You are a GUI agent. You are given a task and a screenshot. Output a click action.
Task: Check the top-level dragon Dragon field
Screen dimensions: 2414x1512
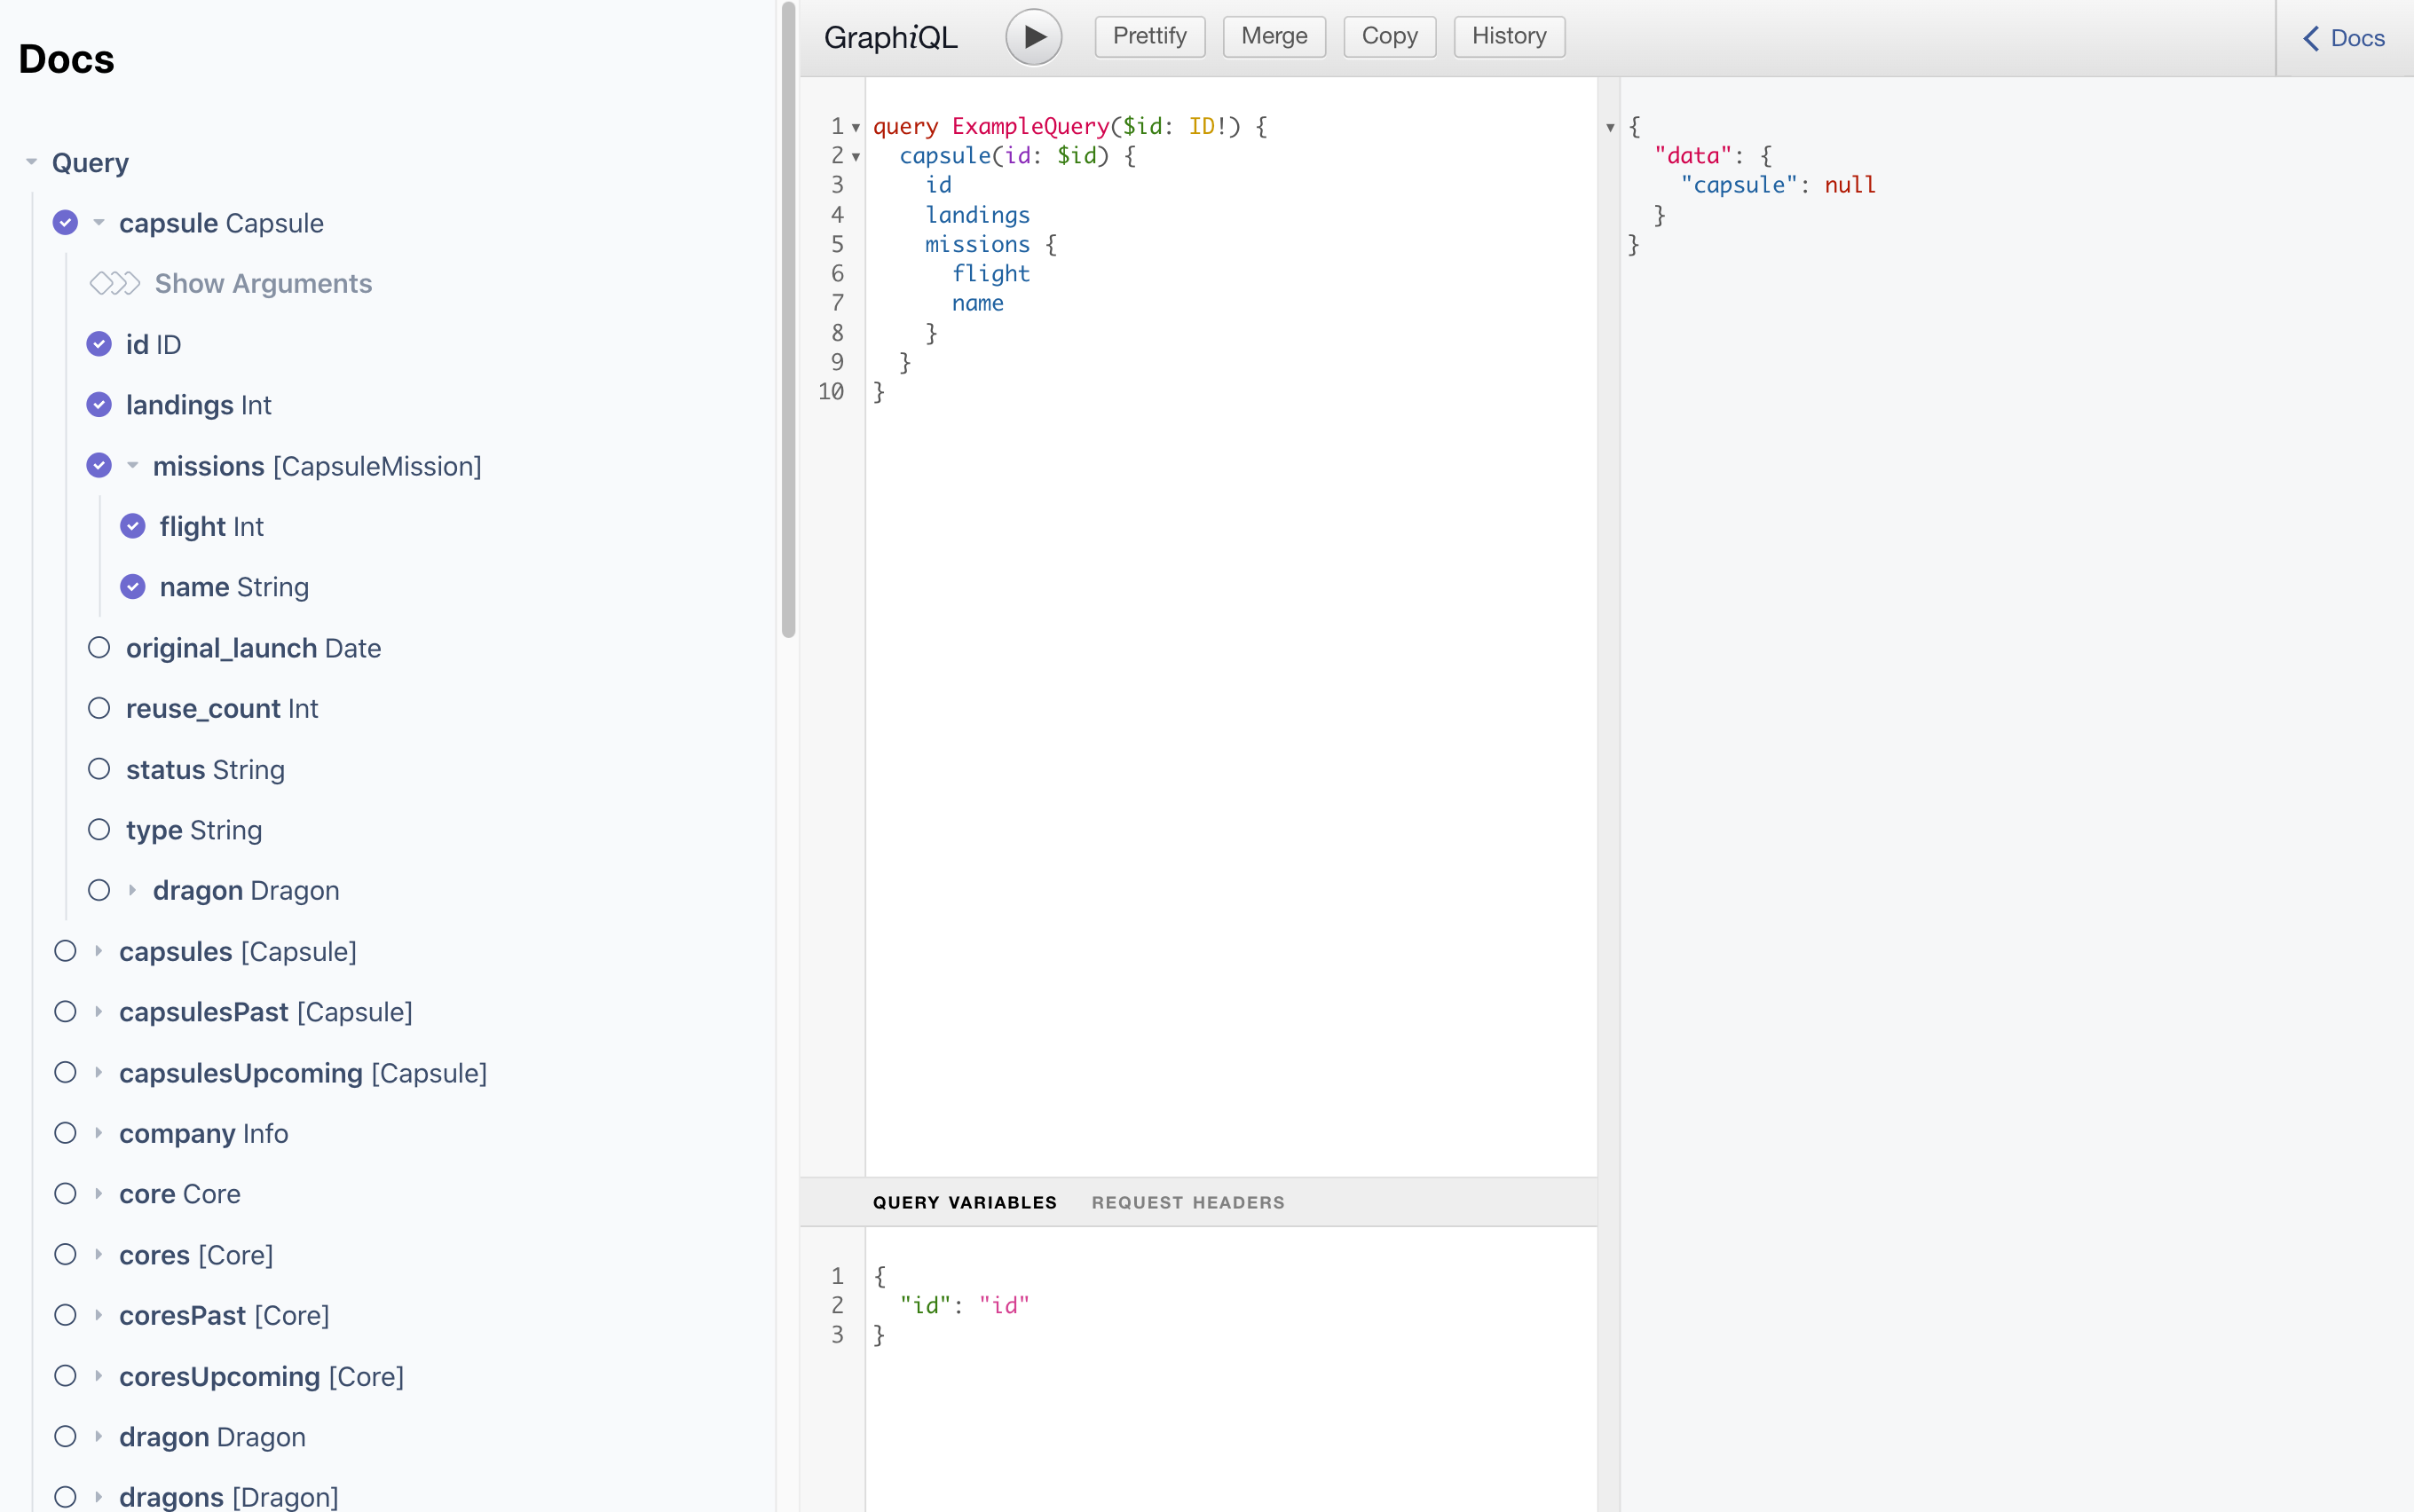[x=65, y=1437]
